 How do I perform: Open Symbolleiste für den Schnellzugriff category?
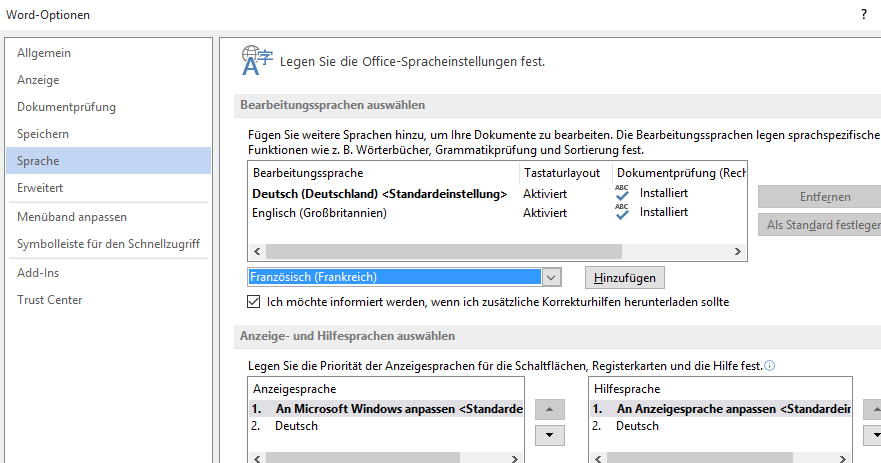108,244
